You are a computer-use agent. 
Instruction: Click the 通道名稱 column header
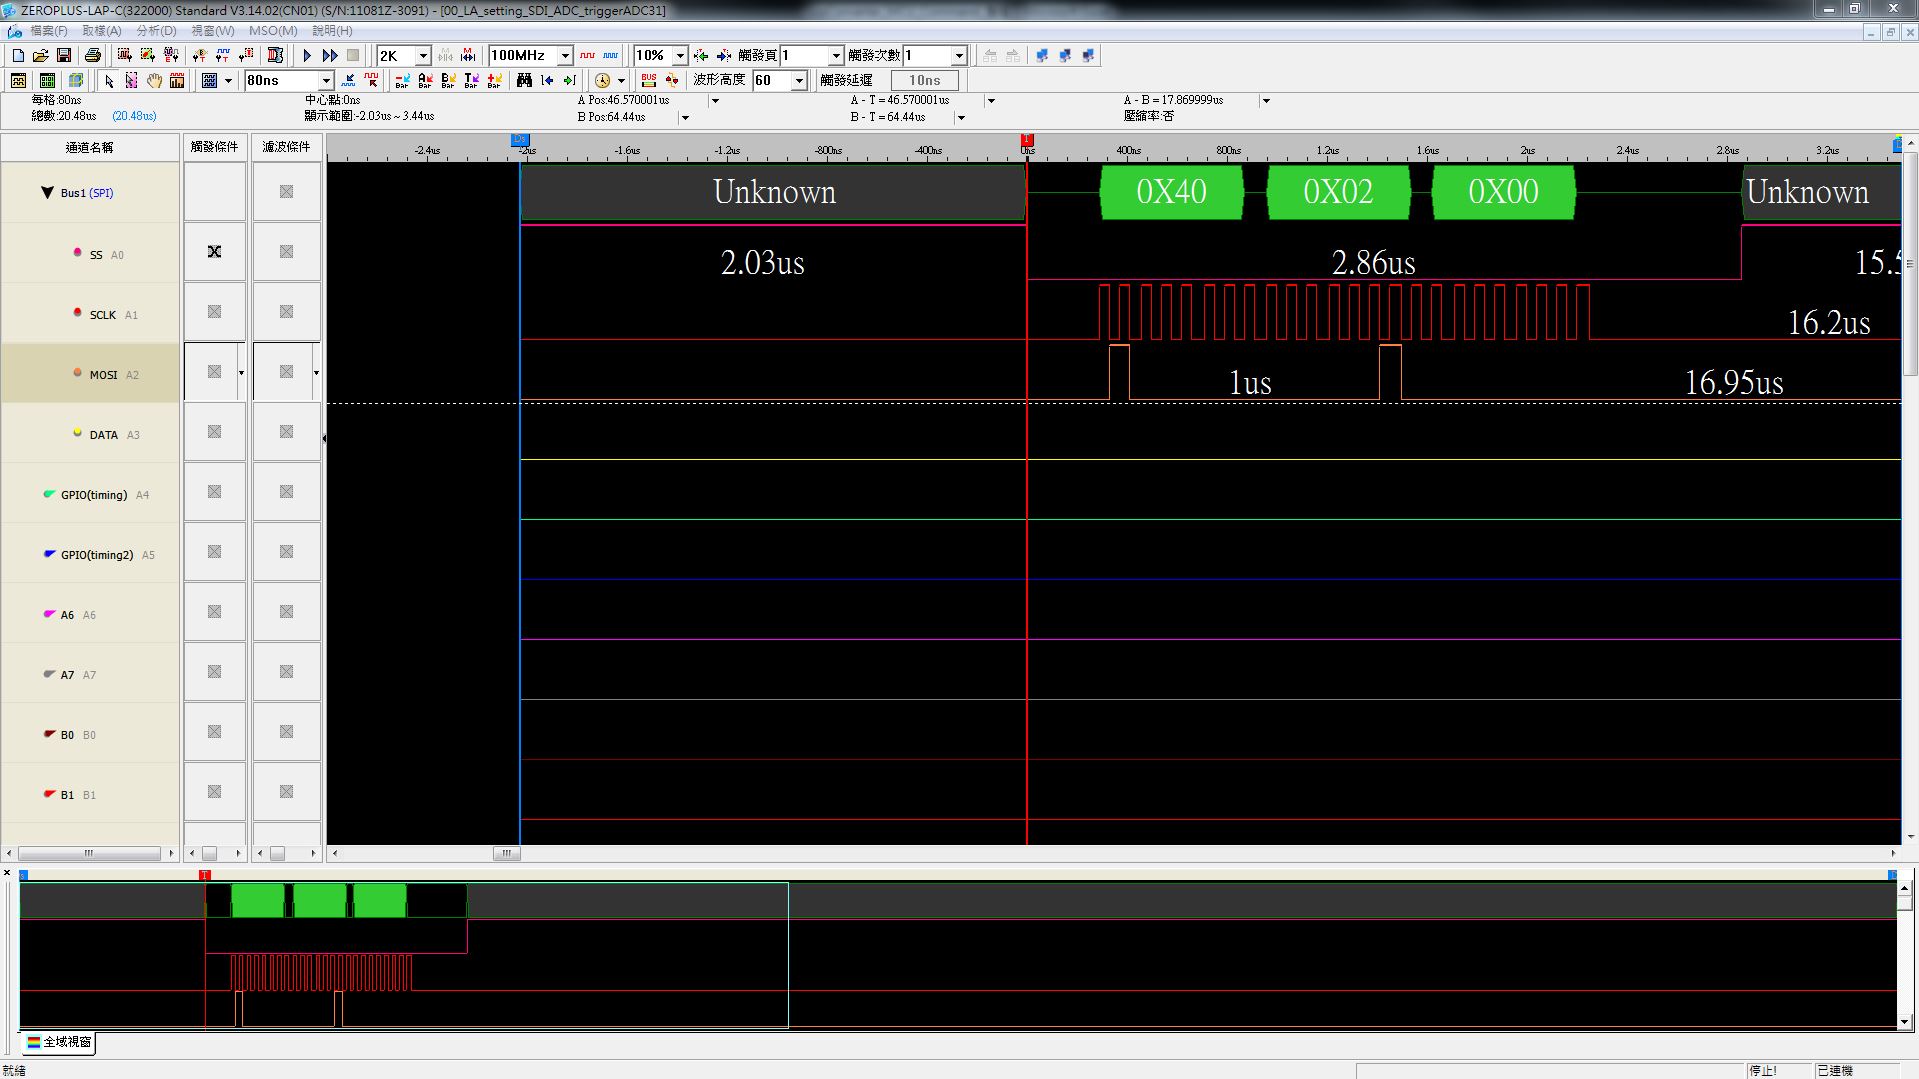(90, 148)
